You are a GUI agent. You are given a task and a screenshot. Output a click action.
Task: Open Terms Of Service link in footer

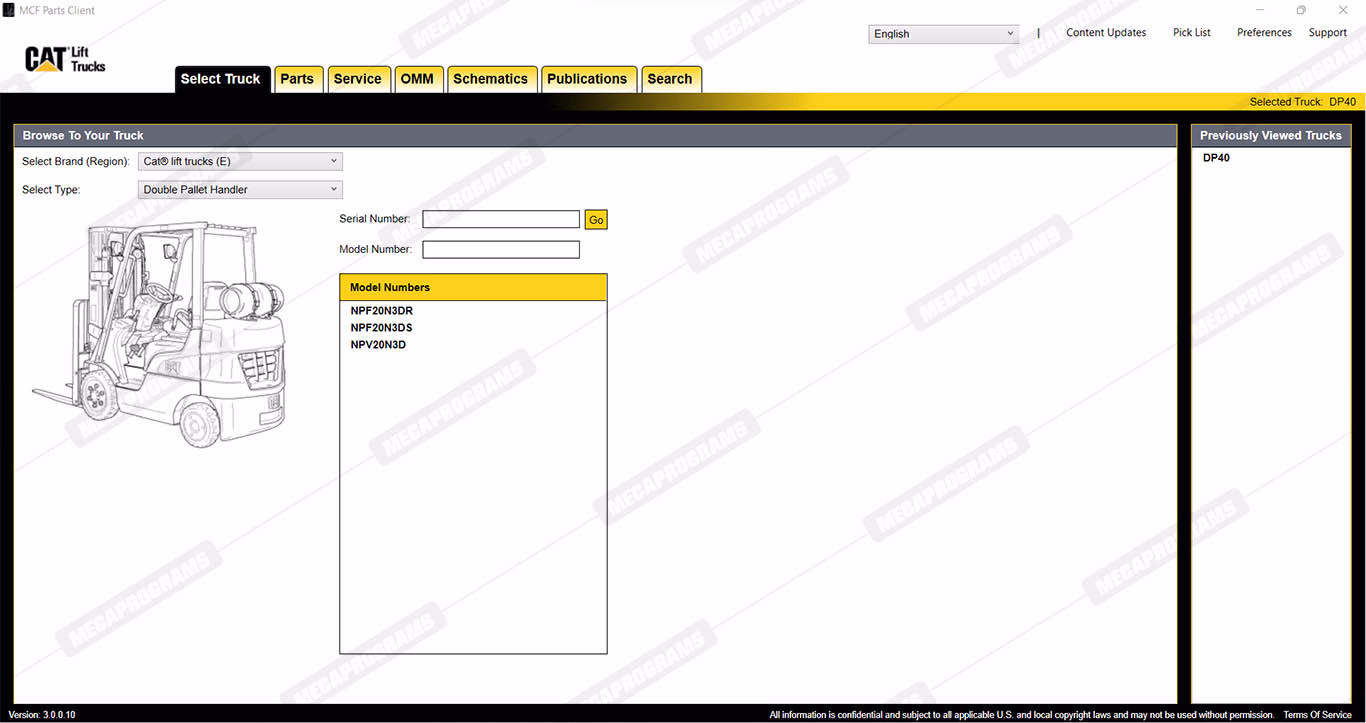[x=1317, y=715]
